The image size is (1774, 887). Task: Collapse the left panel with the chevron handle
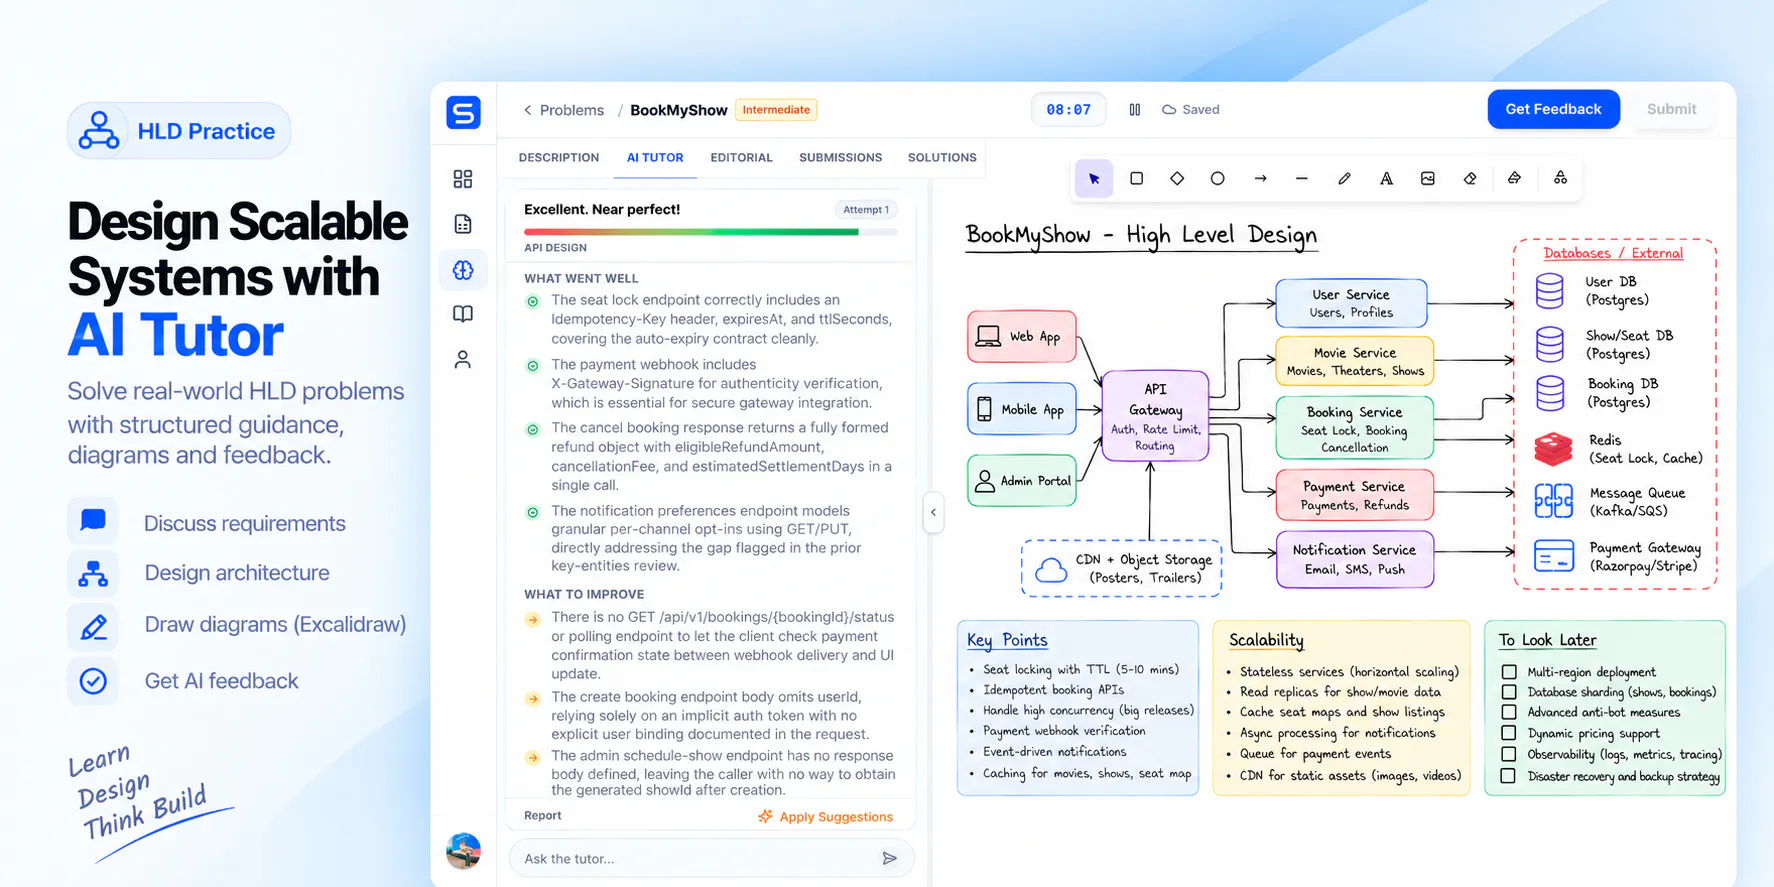click(x=933, y=513)
